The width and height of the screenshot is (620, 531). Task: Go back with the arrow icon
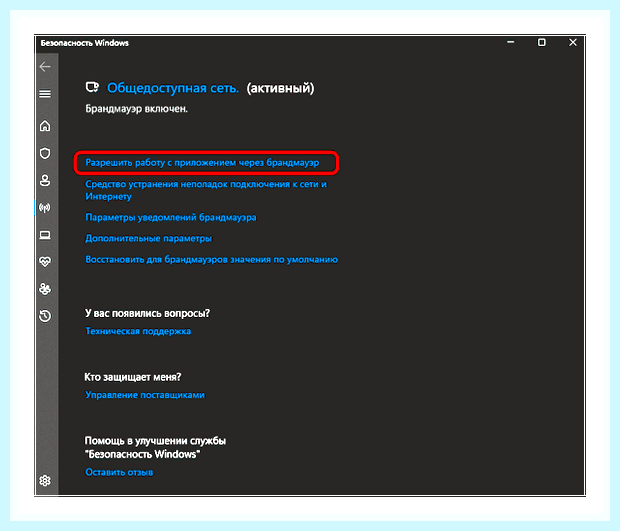[45, 66]
